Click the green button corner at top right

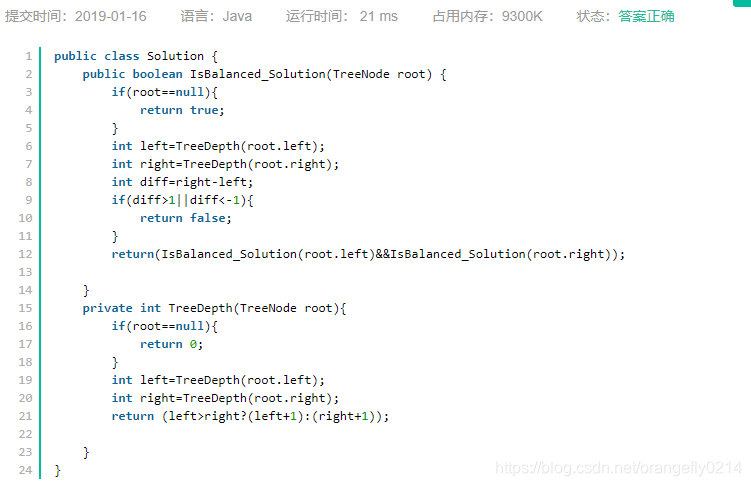742,3
